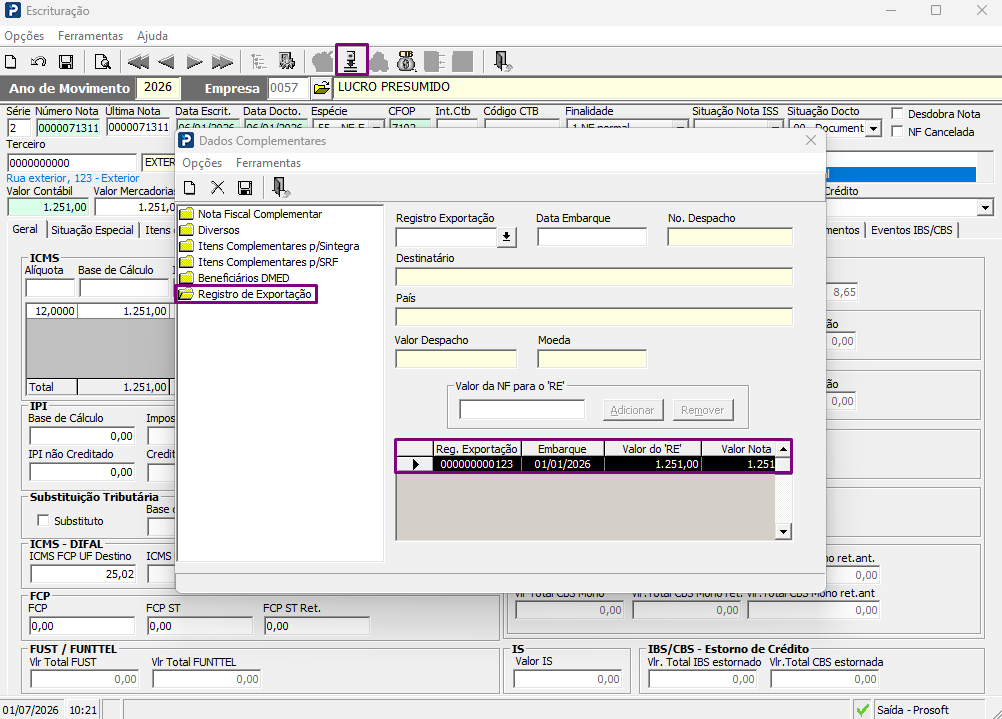Image resolution: width=1002 pixels, height=719 pixels.
Task: Click the money bag CIB icon
Action: (406, 61)
